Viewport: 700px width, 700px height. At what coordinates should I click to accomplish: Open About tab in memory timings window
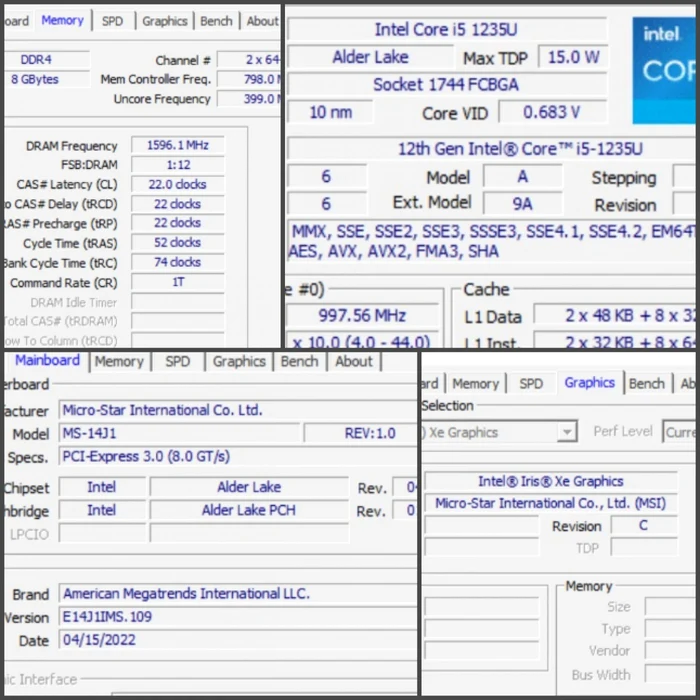click(262, 21)
